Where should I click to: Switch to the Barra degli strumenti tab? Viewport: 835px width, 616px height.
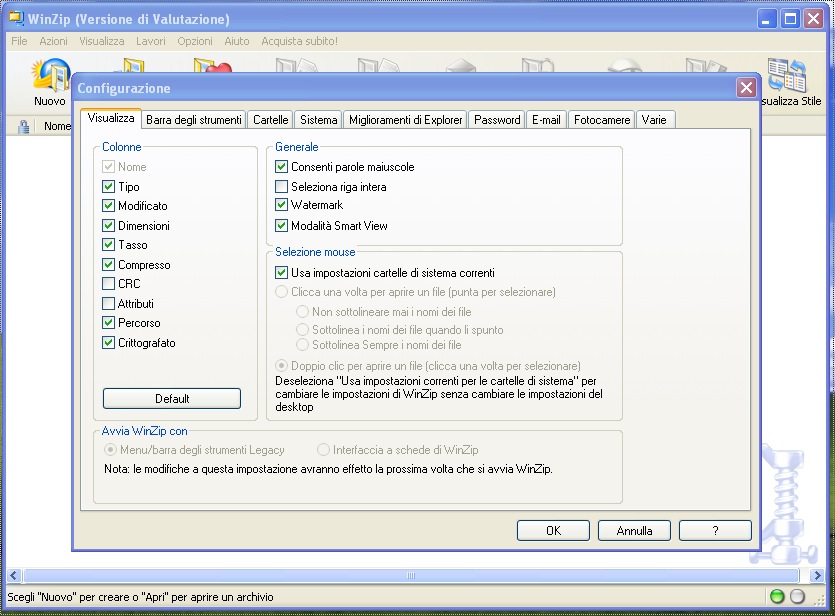click(194, 120)
